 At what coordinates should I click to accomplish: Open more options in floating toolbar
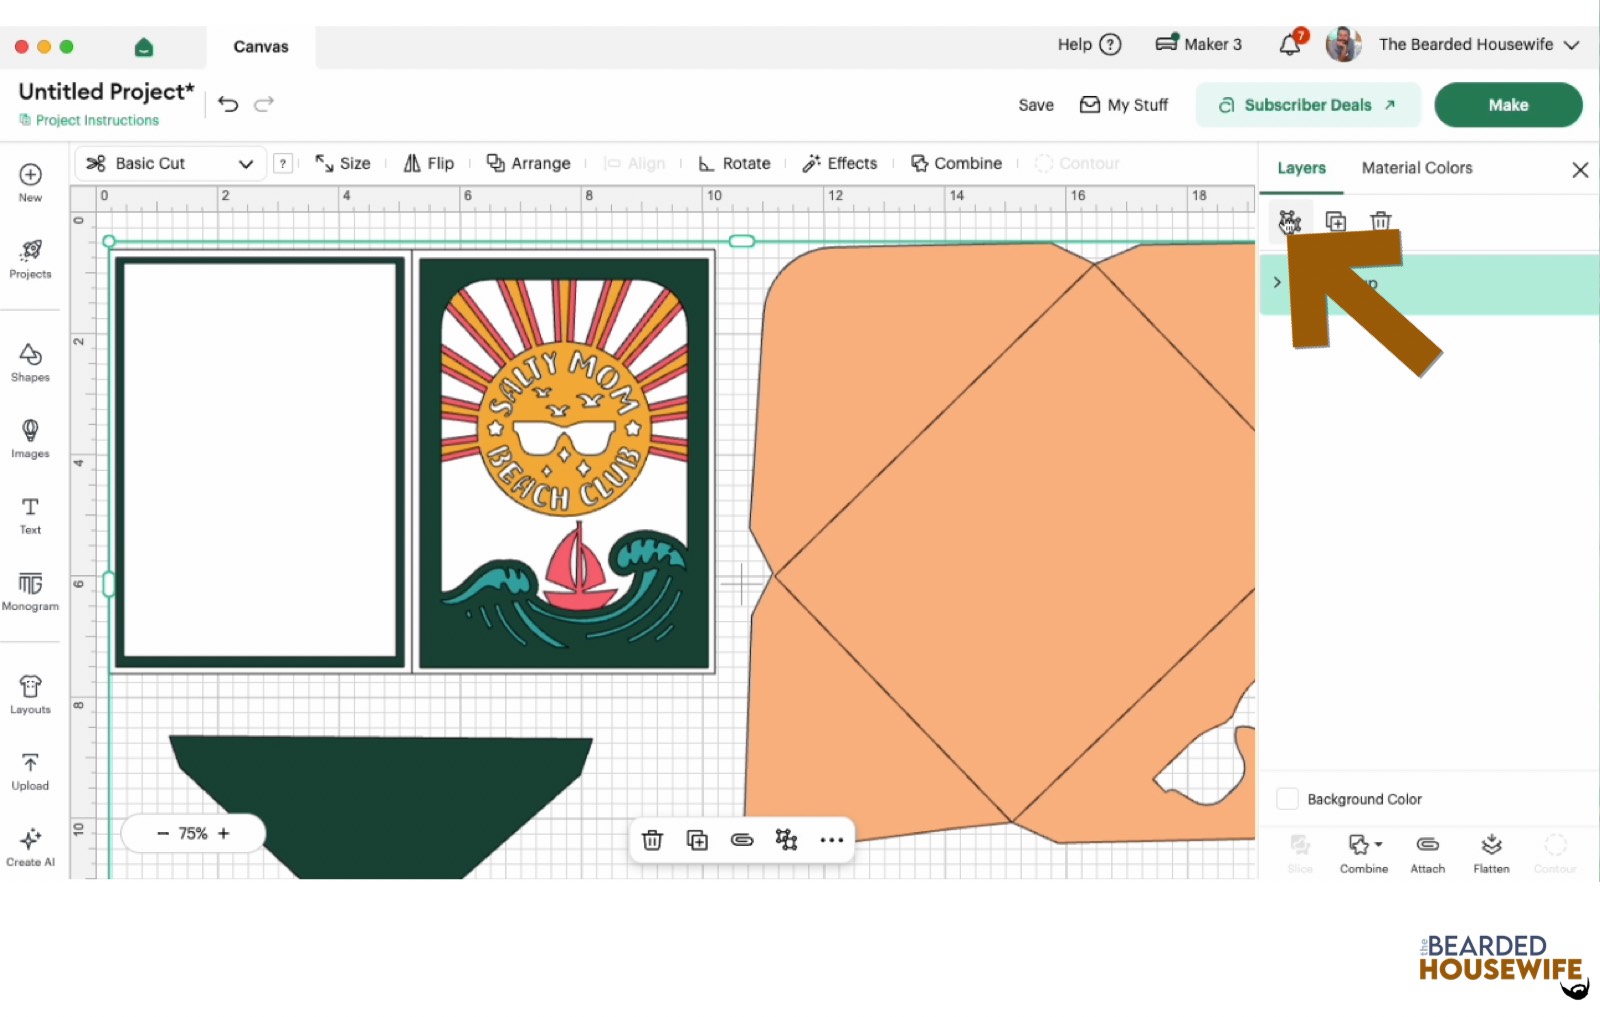pyautogui.click(x=832, y=840)
